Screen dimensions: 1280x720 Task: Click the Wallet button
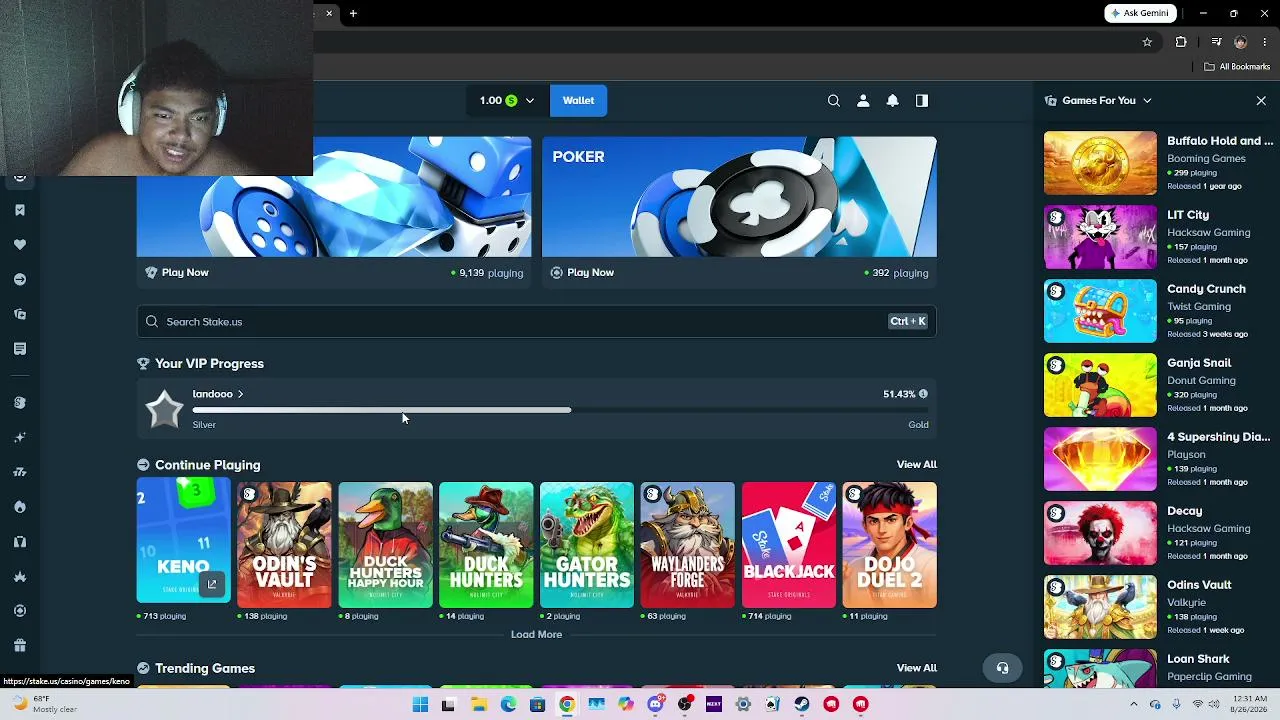(578, 100)
